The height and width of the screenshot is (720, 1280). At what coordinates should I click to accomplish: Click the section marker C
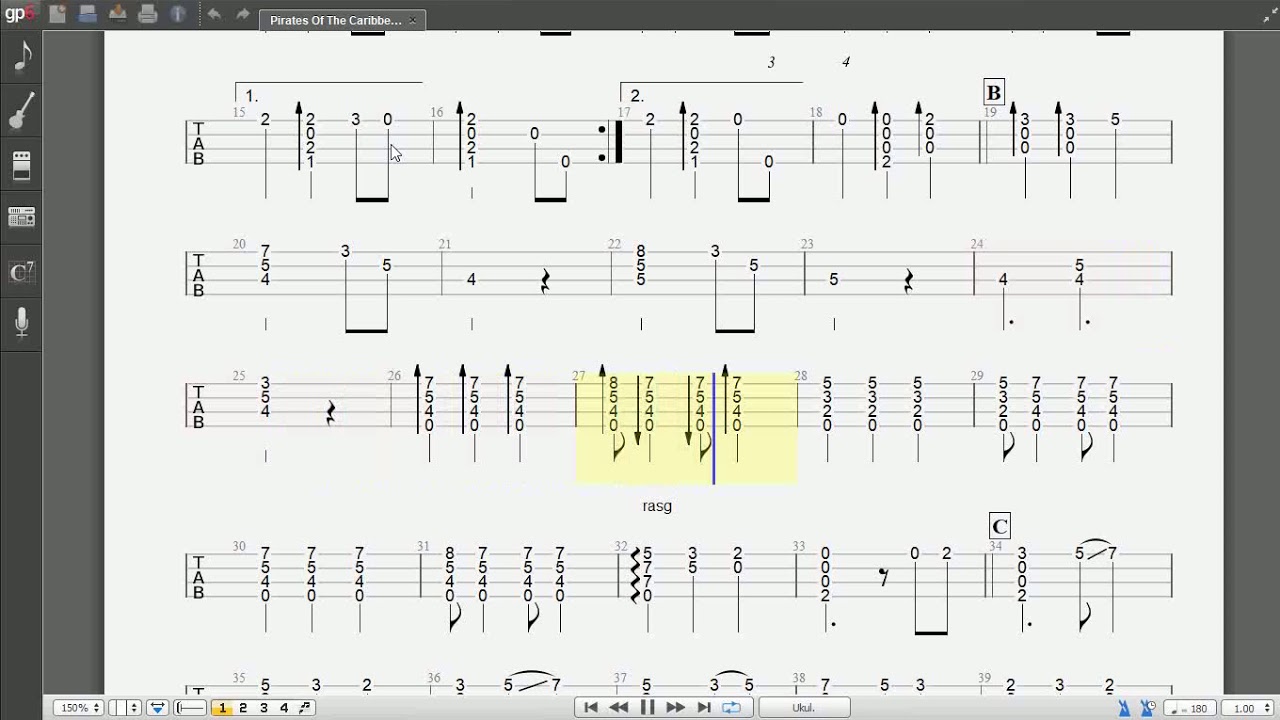(999, 526)
